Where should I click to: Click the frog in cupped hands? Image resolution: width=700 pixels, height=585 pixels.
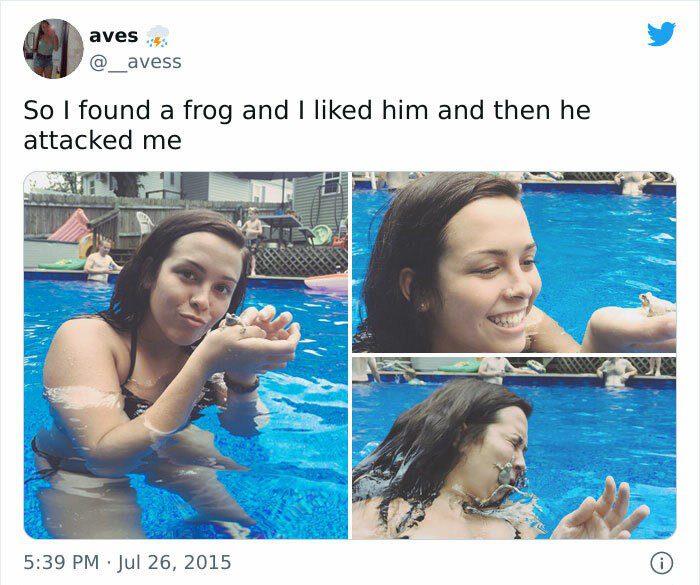click(x=234, y=323)
